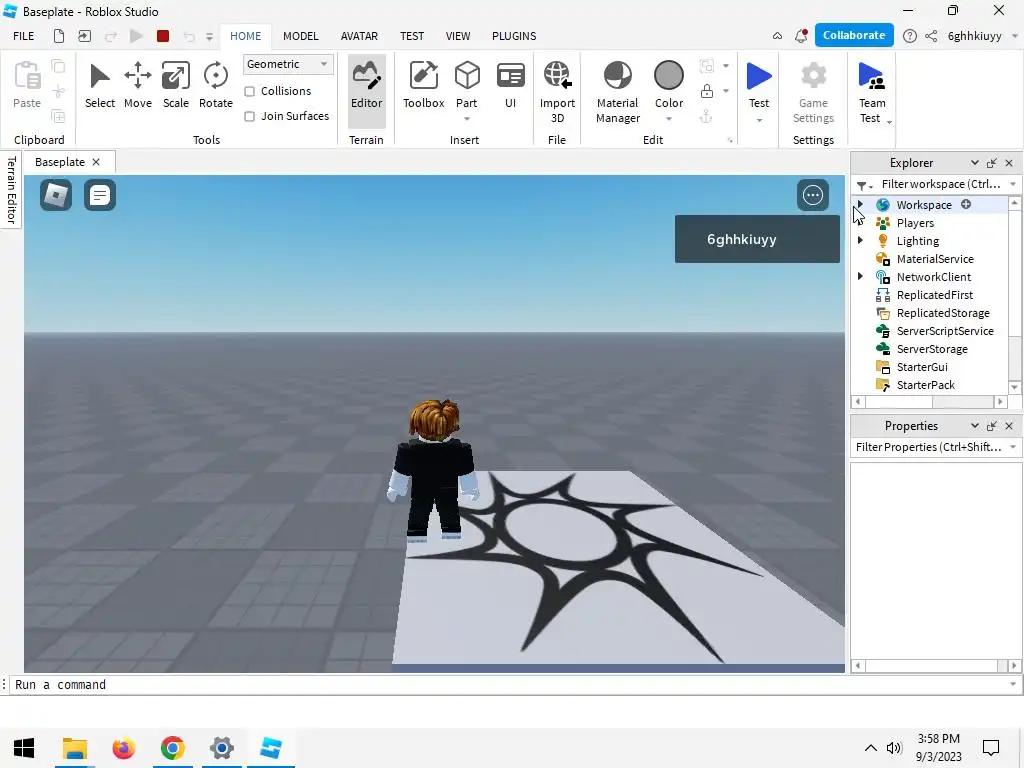Click the share icon next to username
Viewport: 1024px width, 768px height.
click(931, 36)
